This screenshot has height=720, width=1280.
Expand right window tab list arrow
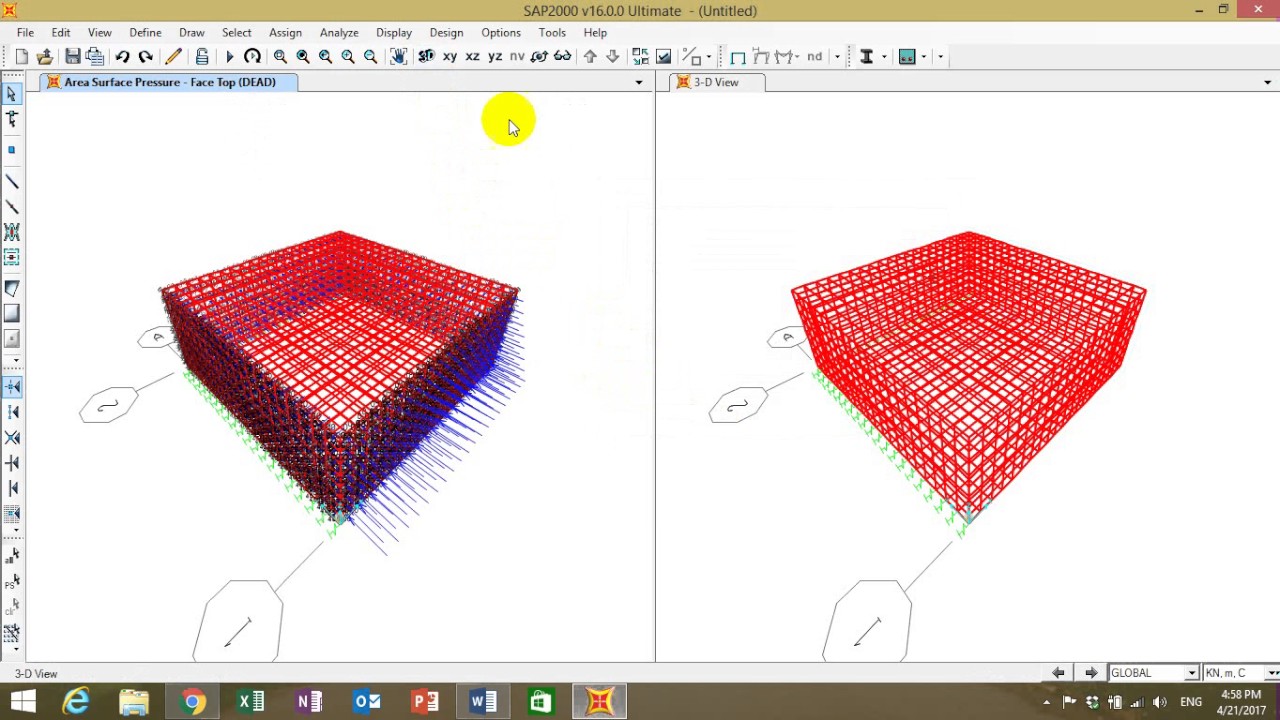(x=1268, y=82)
